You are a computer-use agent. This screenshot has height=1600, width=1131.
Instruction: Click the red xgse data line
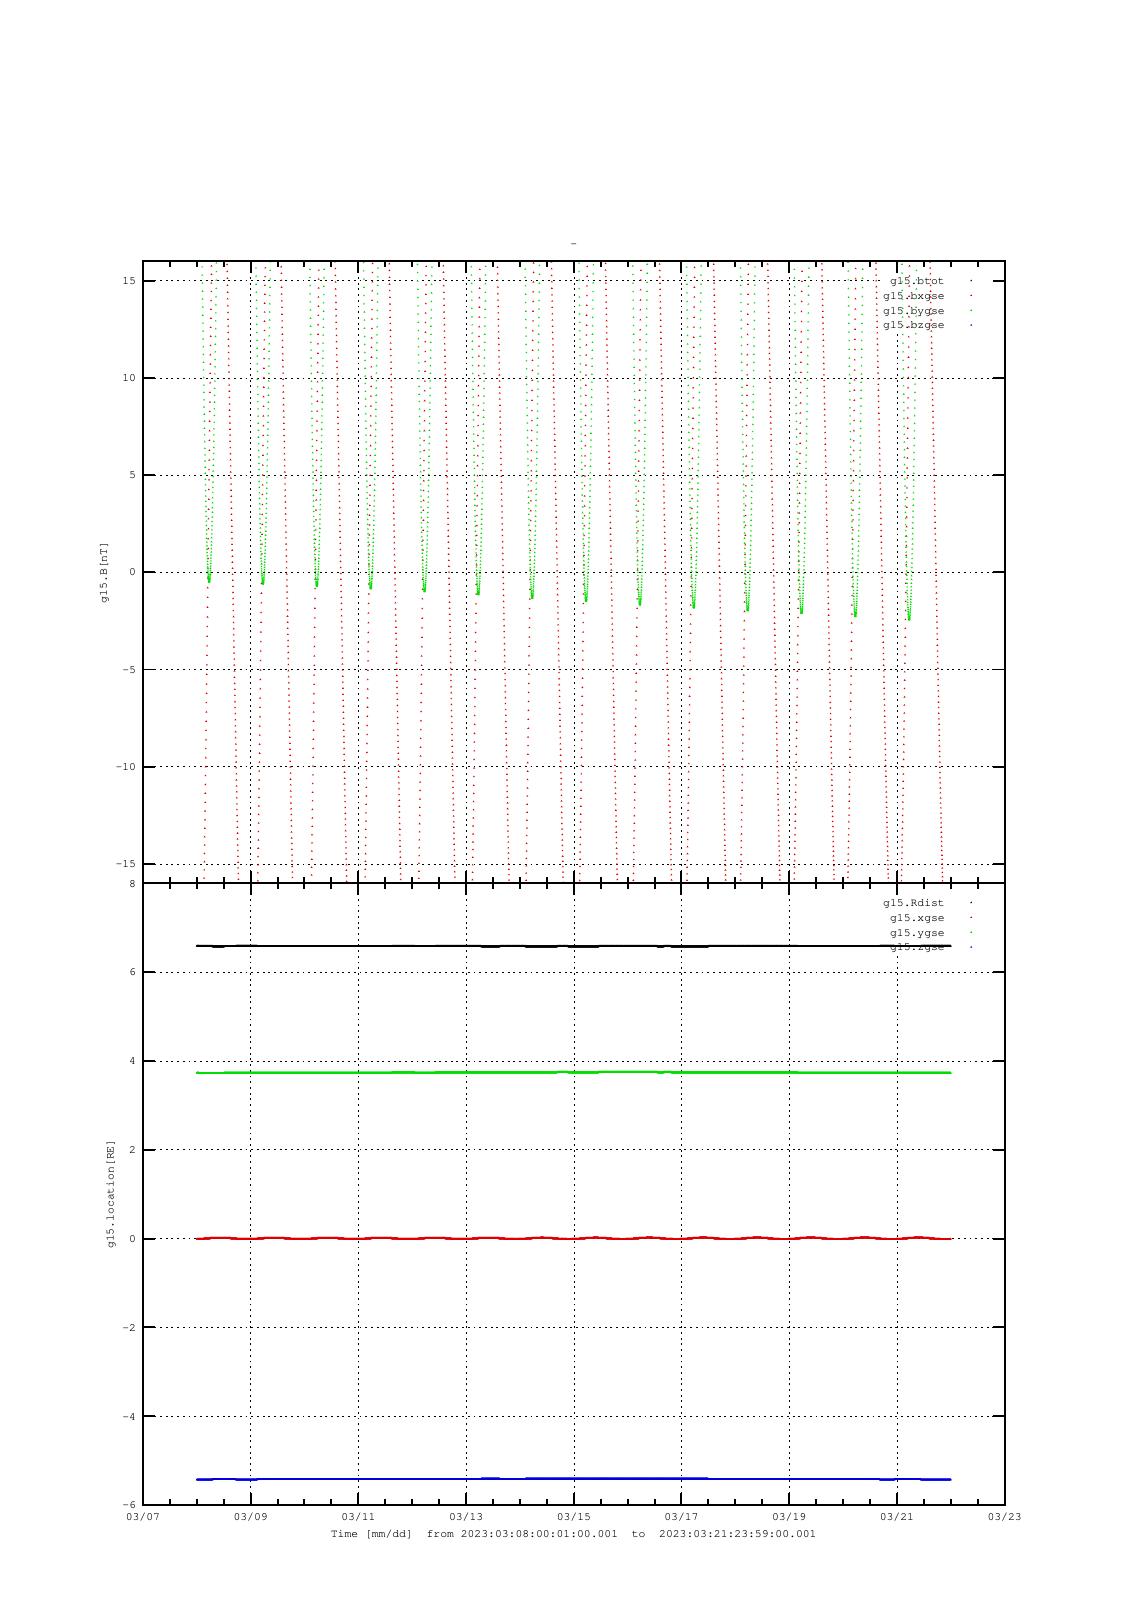point(573,1238)
